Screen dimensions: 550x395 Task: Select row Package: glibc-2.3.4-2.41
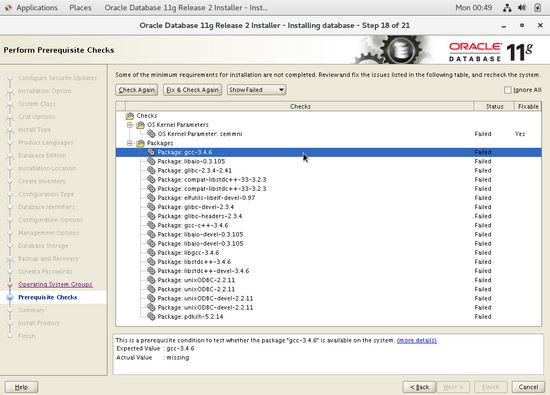(329, 170)
